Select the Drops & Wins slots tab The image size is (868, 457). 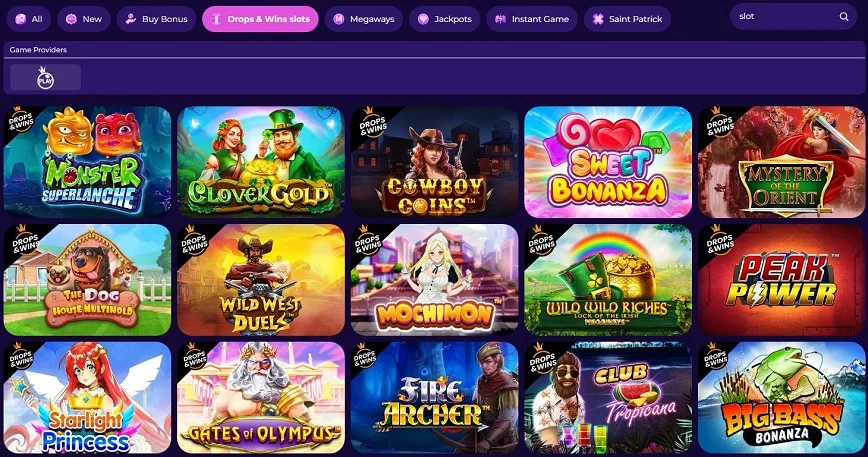(x=260, y=19)
